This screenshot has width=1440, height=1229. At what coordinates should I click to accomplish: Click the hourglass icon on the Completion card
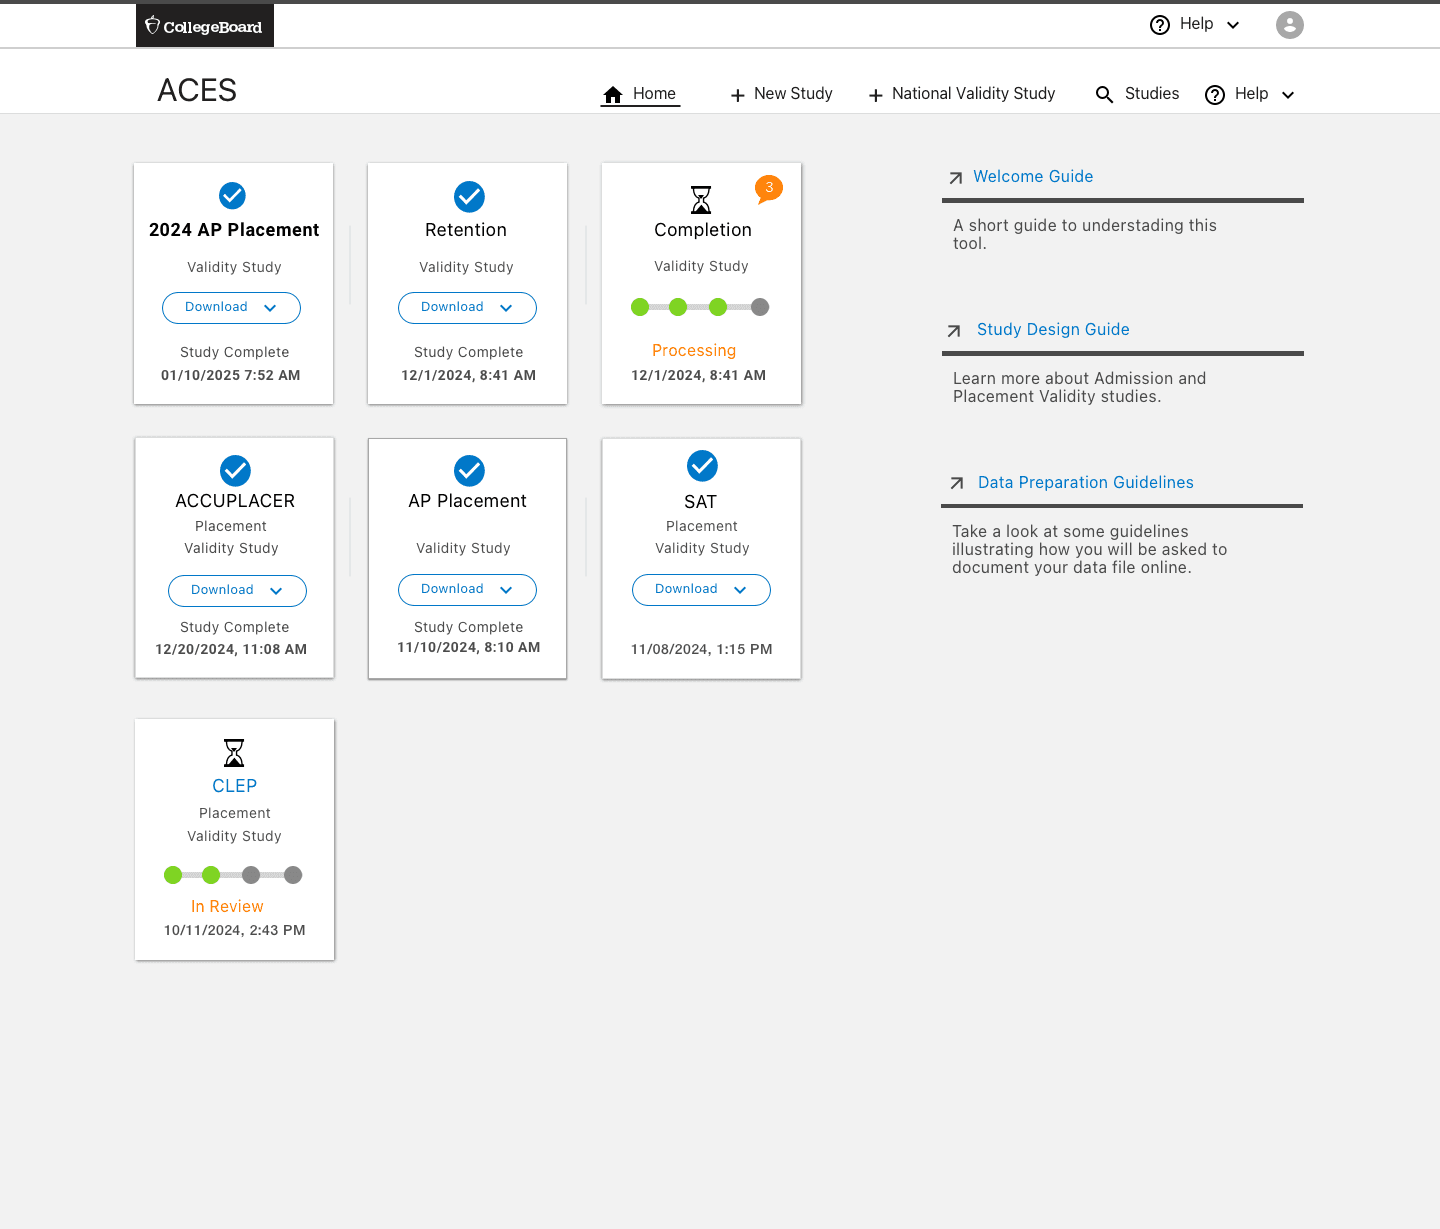(701, 198)
